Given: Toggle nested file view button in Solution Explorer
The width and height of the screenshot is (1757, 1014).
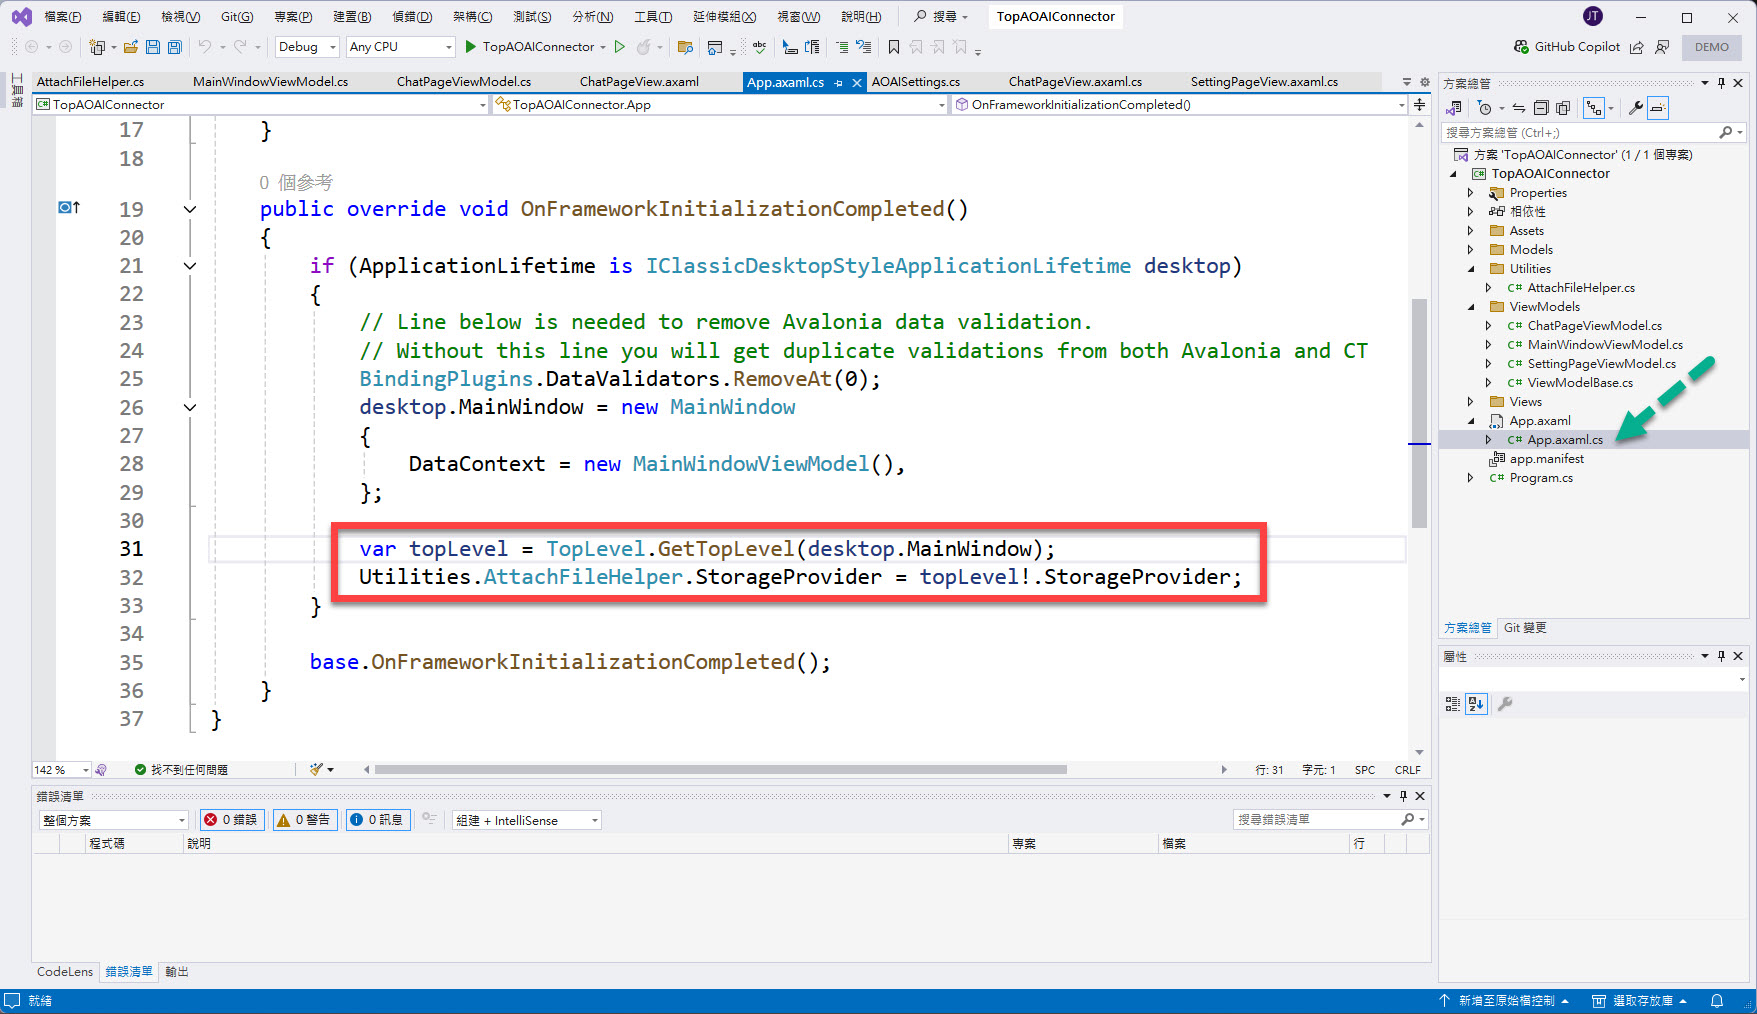Looking at the screenshot, I should point(1594,108).
